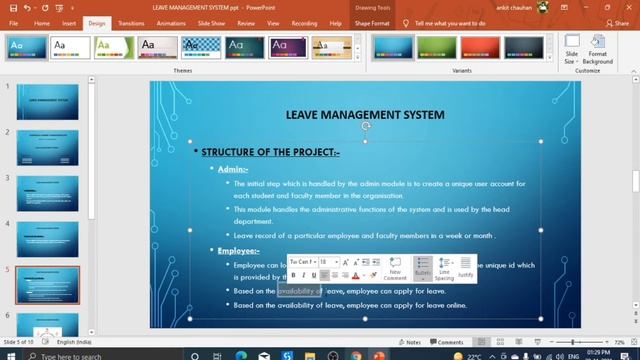Open the Shape Format tab
The height and width of the screenshot is (360, 640).
[372, 23]
